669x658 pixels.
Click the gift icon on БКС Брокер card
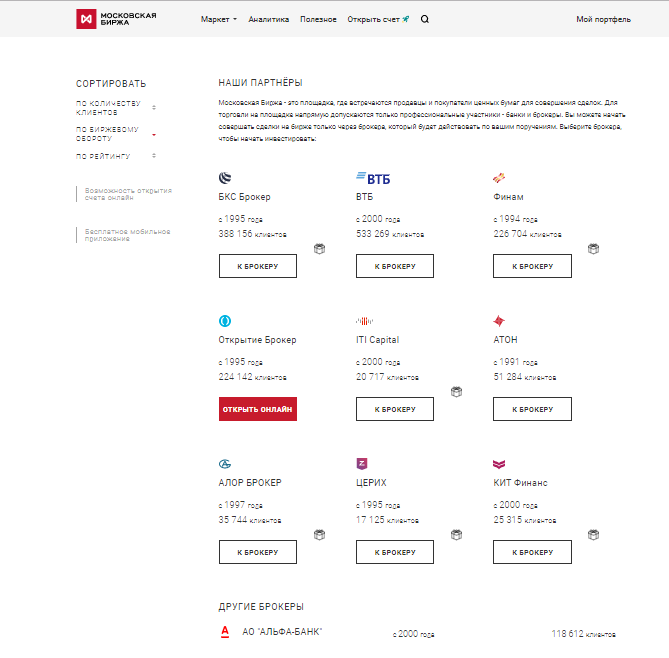pyautogui.click(x=320, y=248)
